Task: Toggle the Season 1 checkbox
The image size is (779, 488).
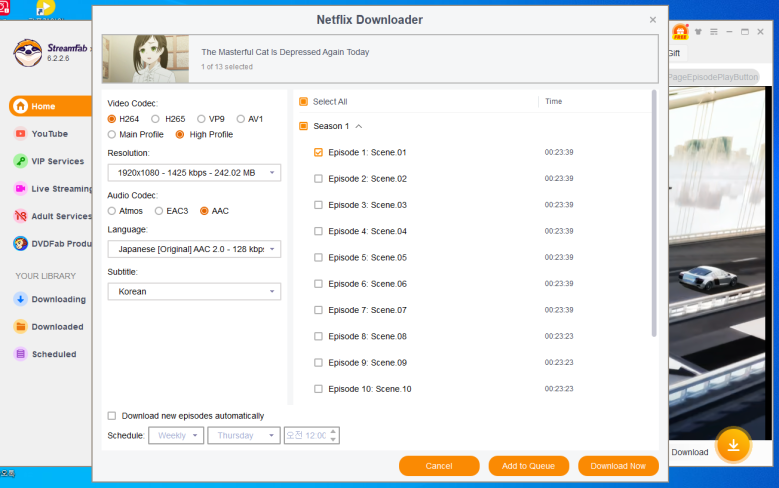Action: [x=304, y=126]
